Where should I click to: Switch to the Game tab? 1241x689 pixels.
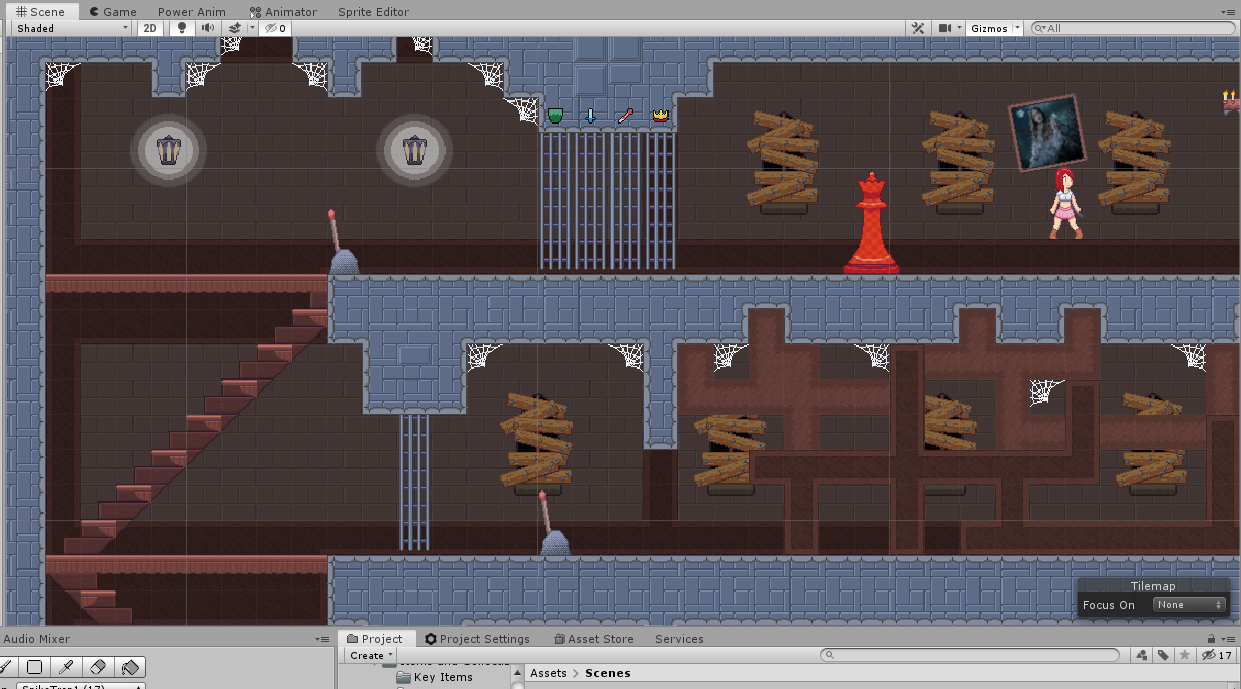(112, 12)
